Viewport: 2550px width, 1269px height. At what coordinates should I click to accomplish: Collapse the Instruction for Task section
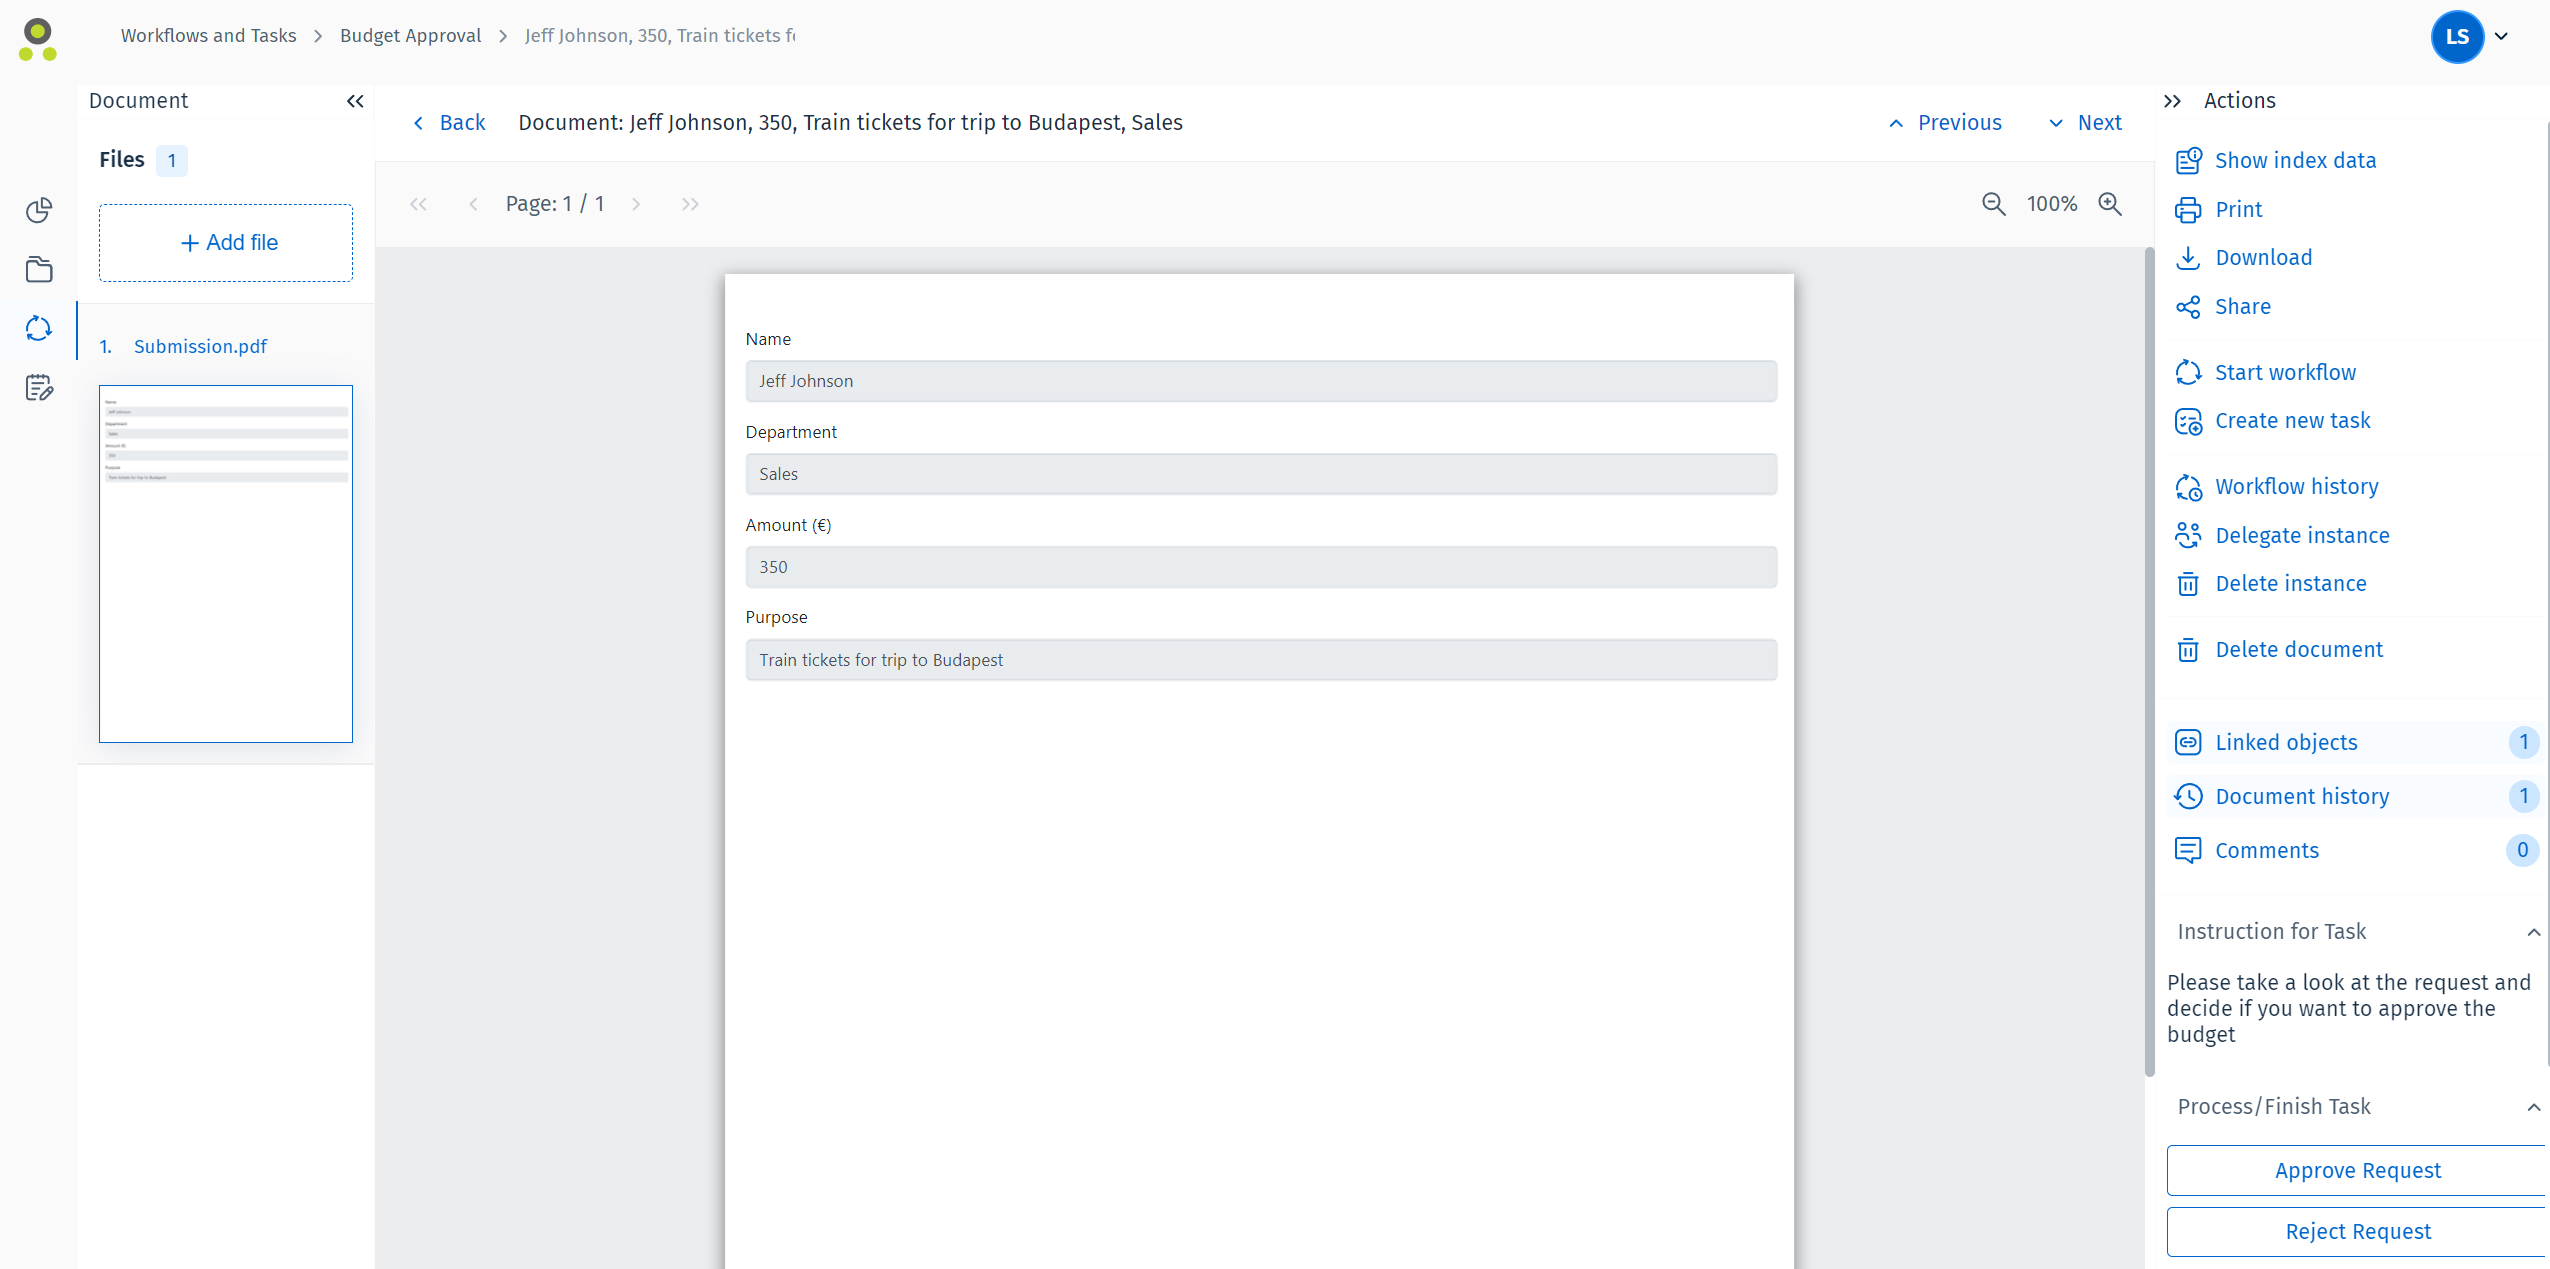pyautogui.click(x=2533, y=932)
